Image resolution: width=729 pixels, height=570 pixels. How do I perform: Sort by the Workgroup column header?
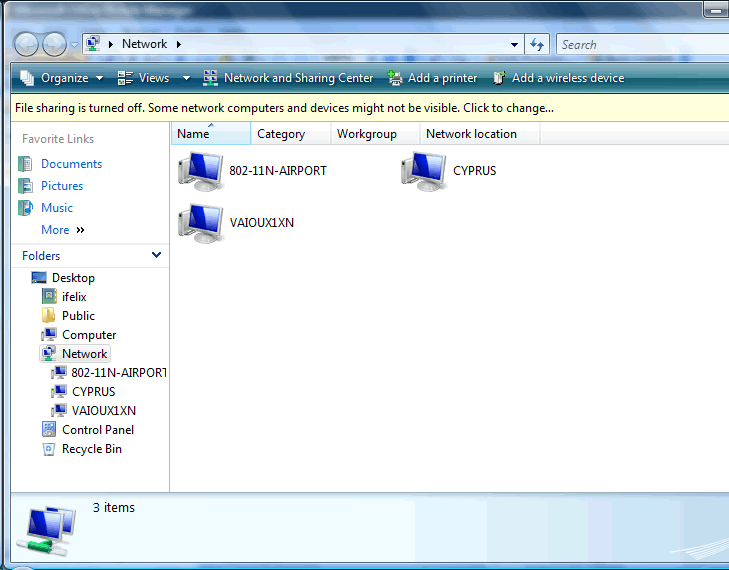pos(367,134)
